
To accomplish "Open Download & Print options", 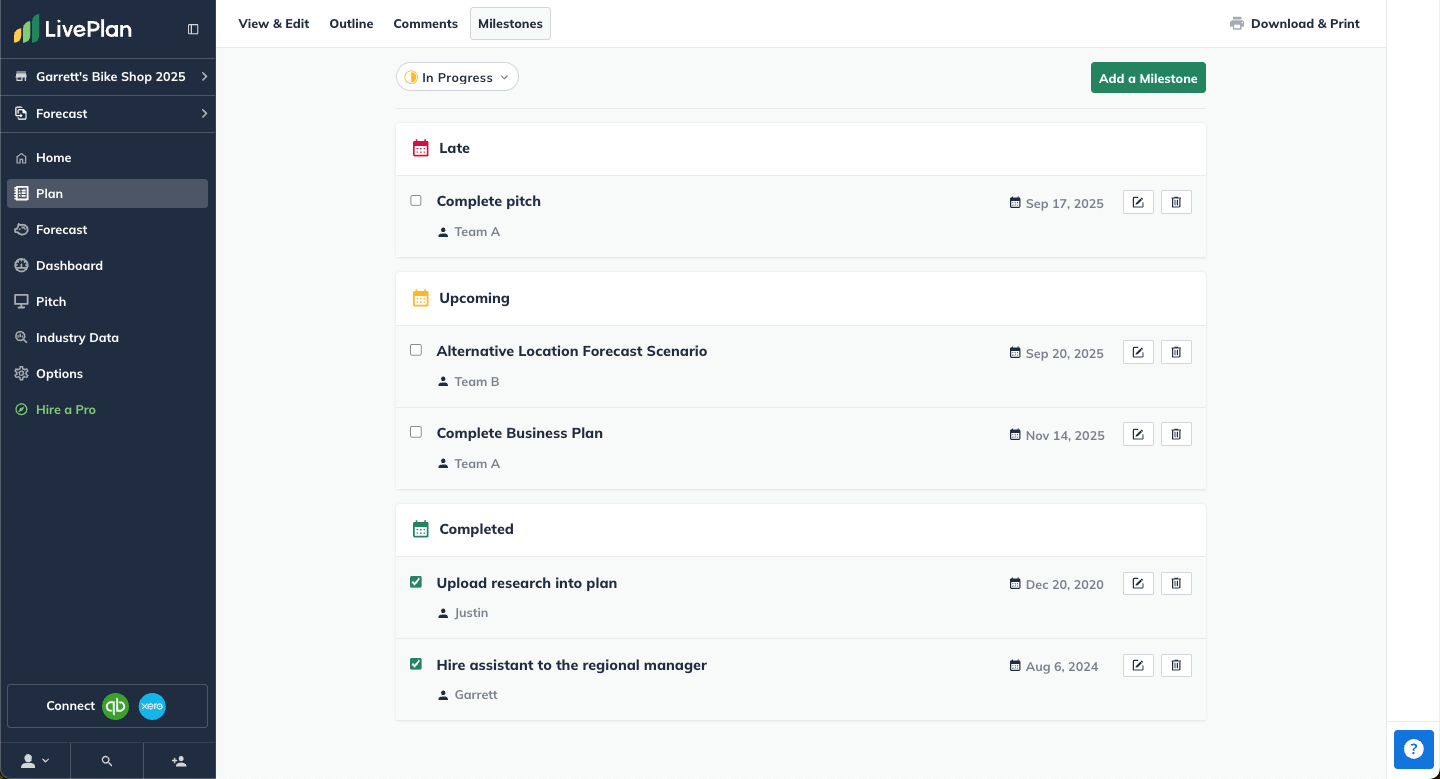I will click(x=1294, y=23).
